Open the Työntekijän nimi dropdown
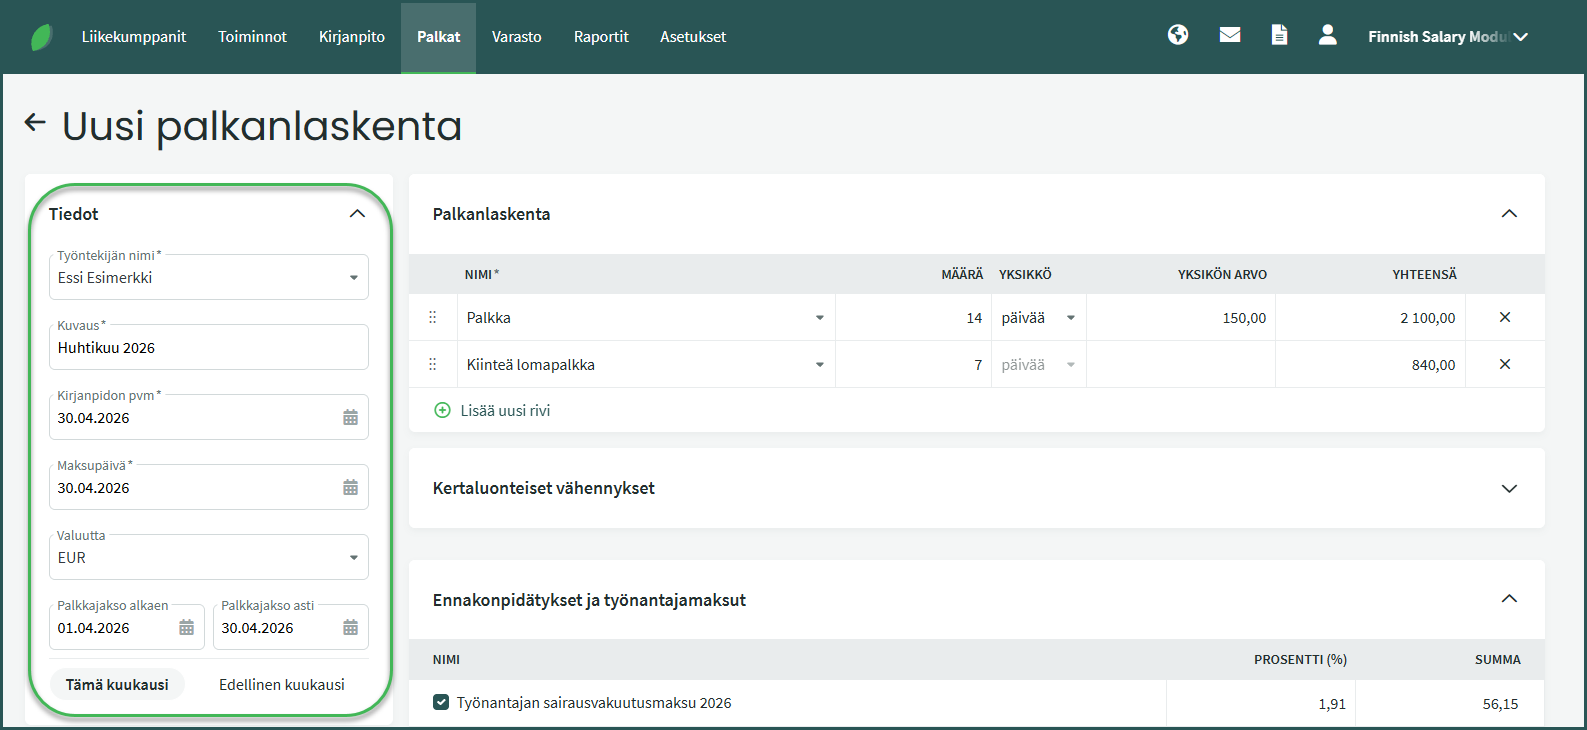1587x730 pixels. click(x=353, y=278)
